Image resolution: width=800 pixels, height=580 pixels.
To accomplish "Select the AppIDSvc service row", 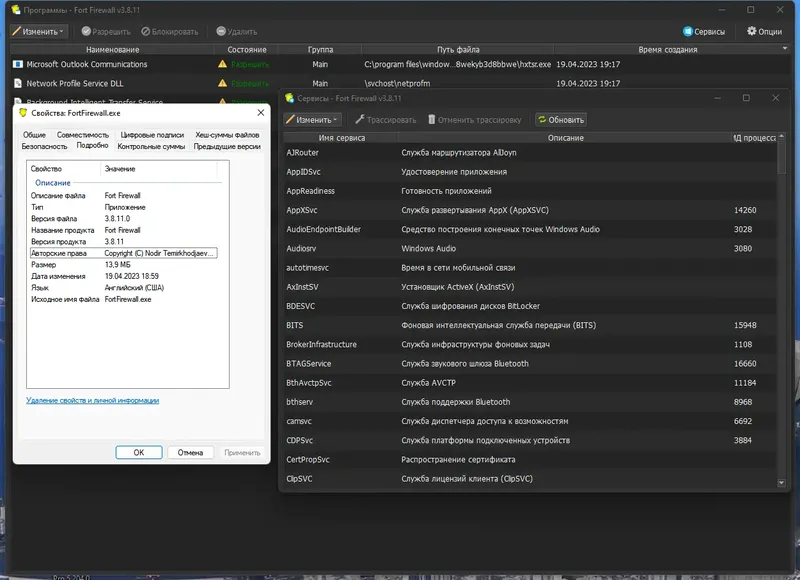I will [530, 172].
